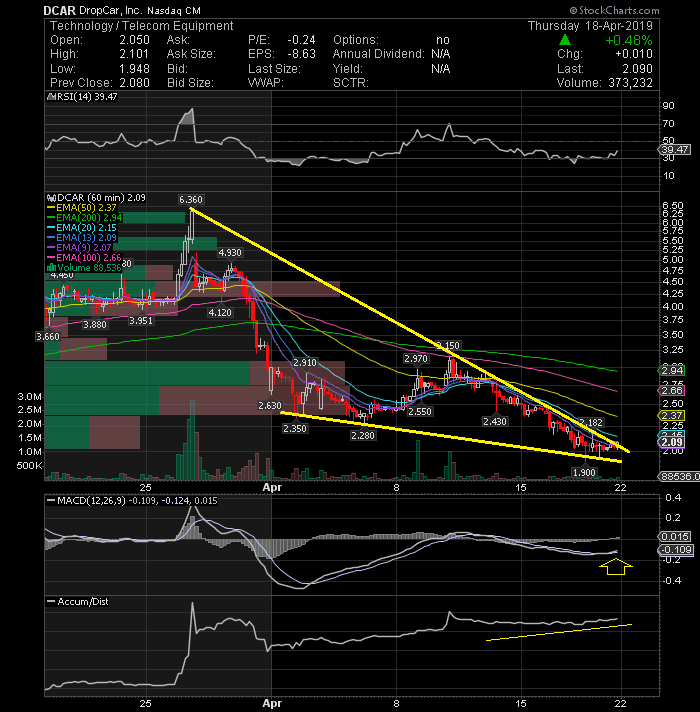Click the small icon beside RSI(14) label
Screen dimensions: 700x712
coord(50,97)
